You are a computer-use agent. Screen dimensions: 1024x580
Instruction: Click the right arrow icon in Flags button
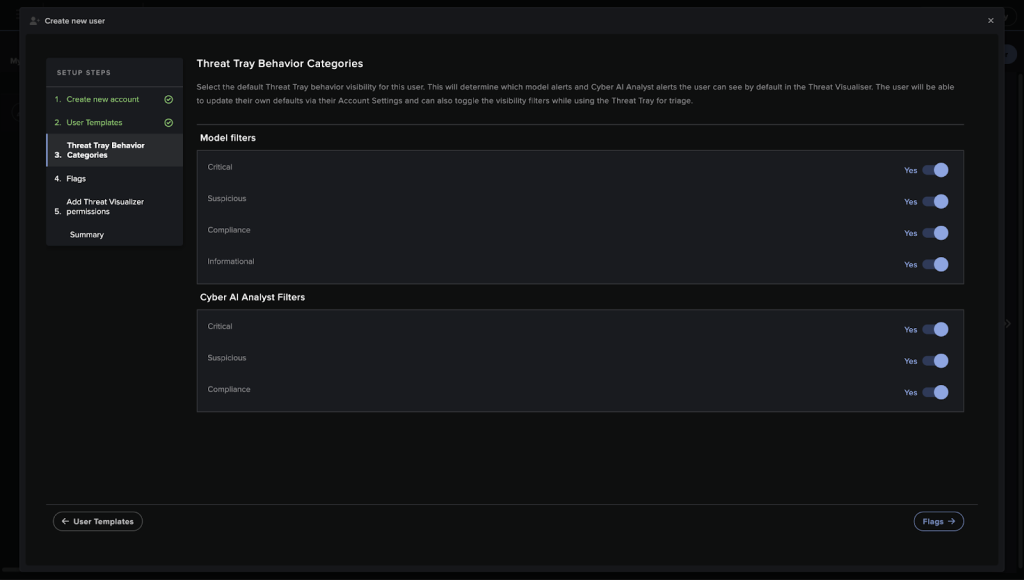[952, 521]
